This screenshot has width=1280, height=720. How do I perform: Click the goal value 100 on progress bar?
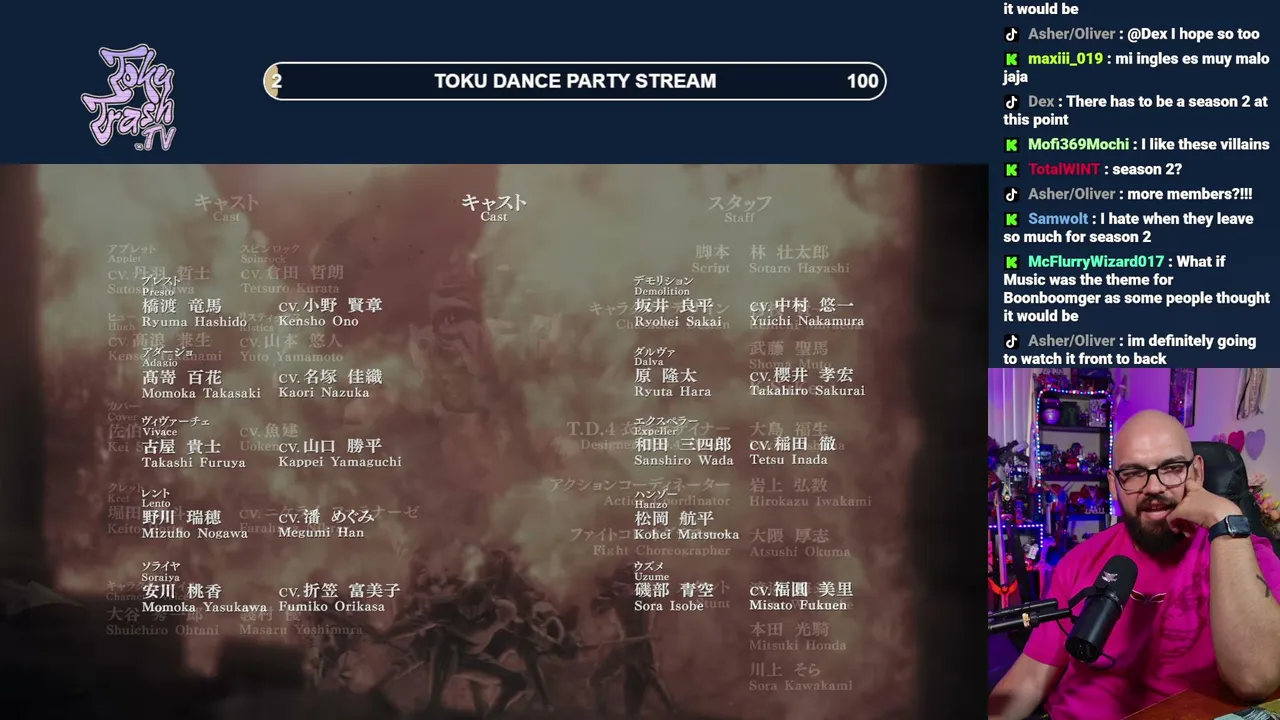point(862,81)
